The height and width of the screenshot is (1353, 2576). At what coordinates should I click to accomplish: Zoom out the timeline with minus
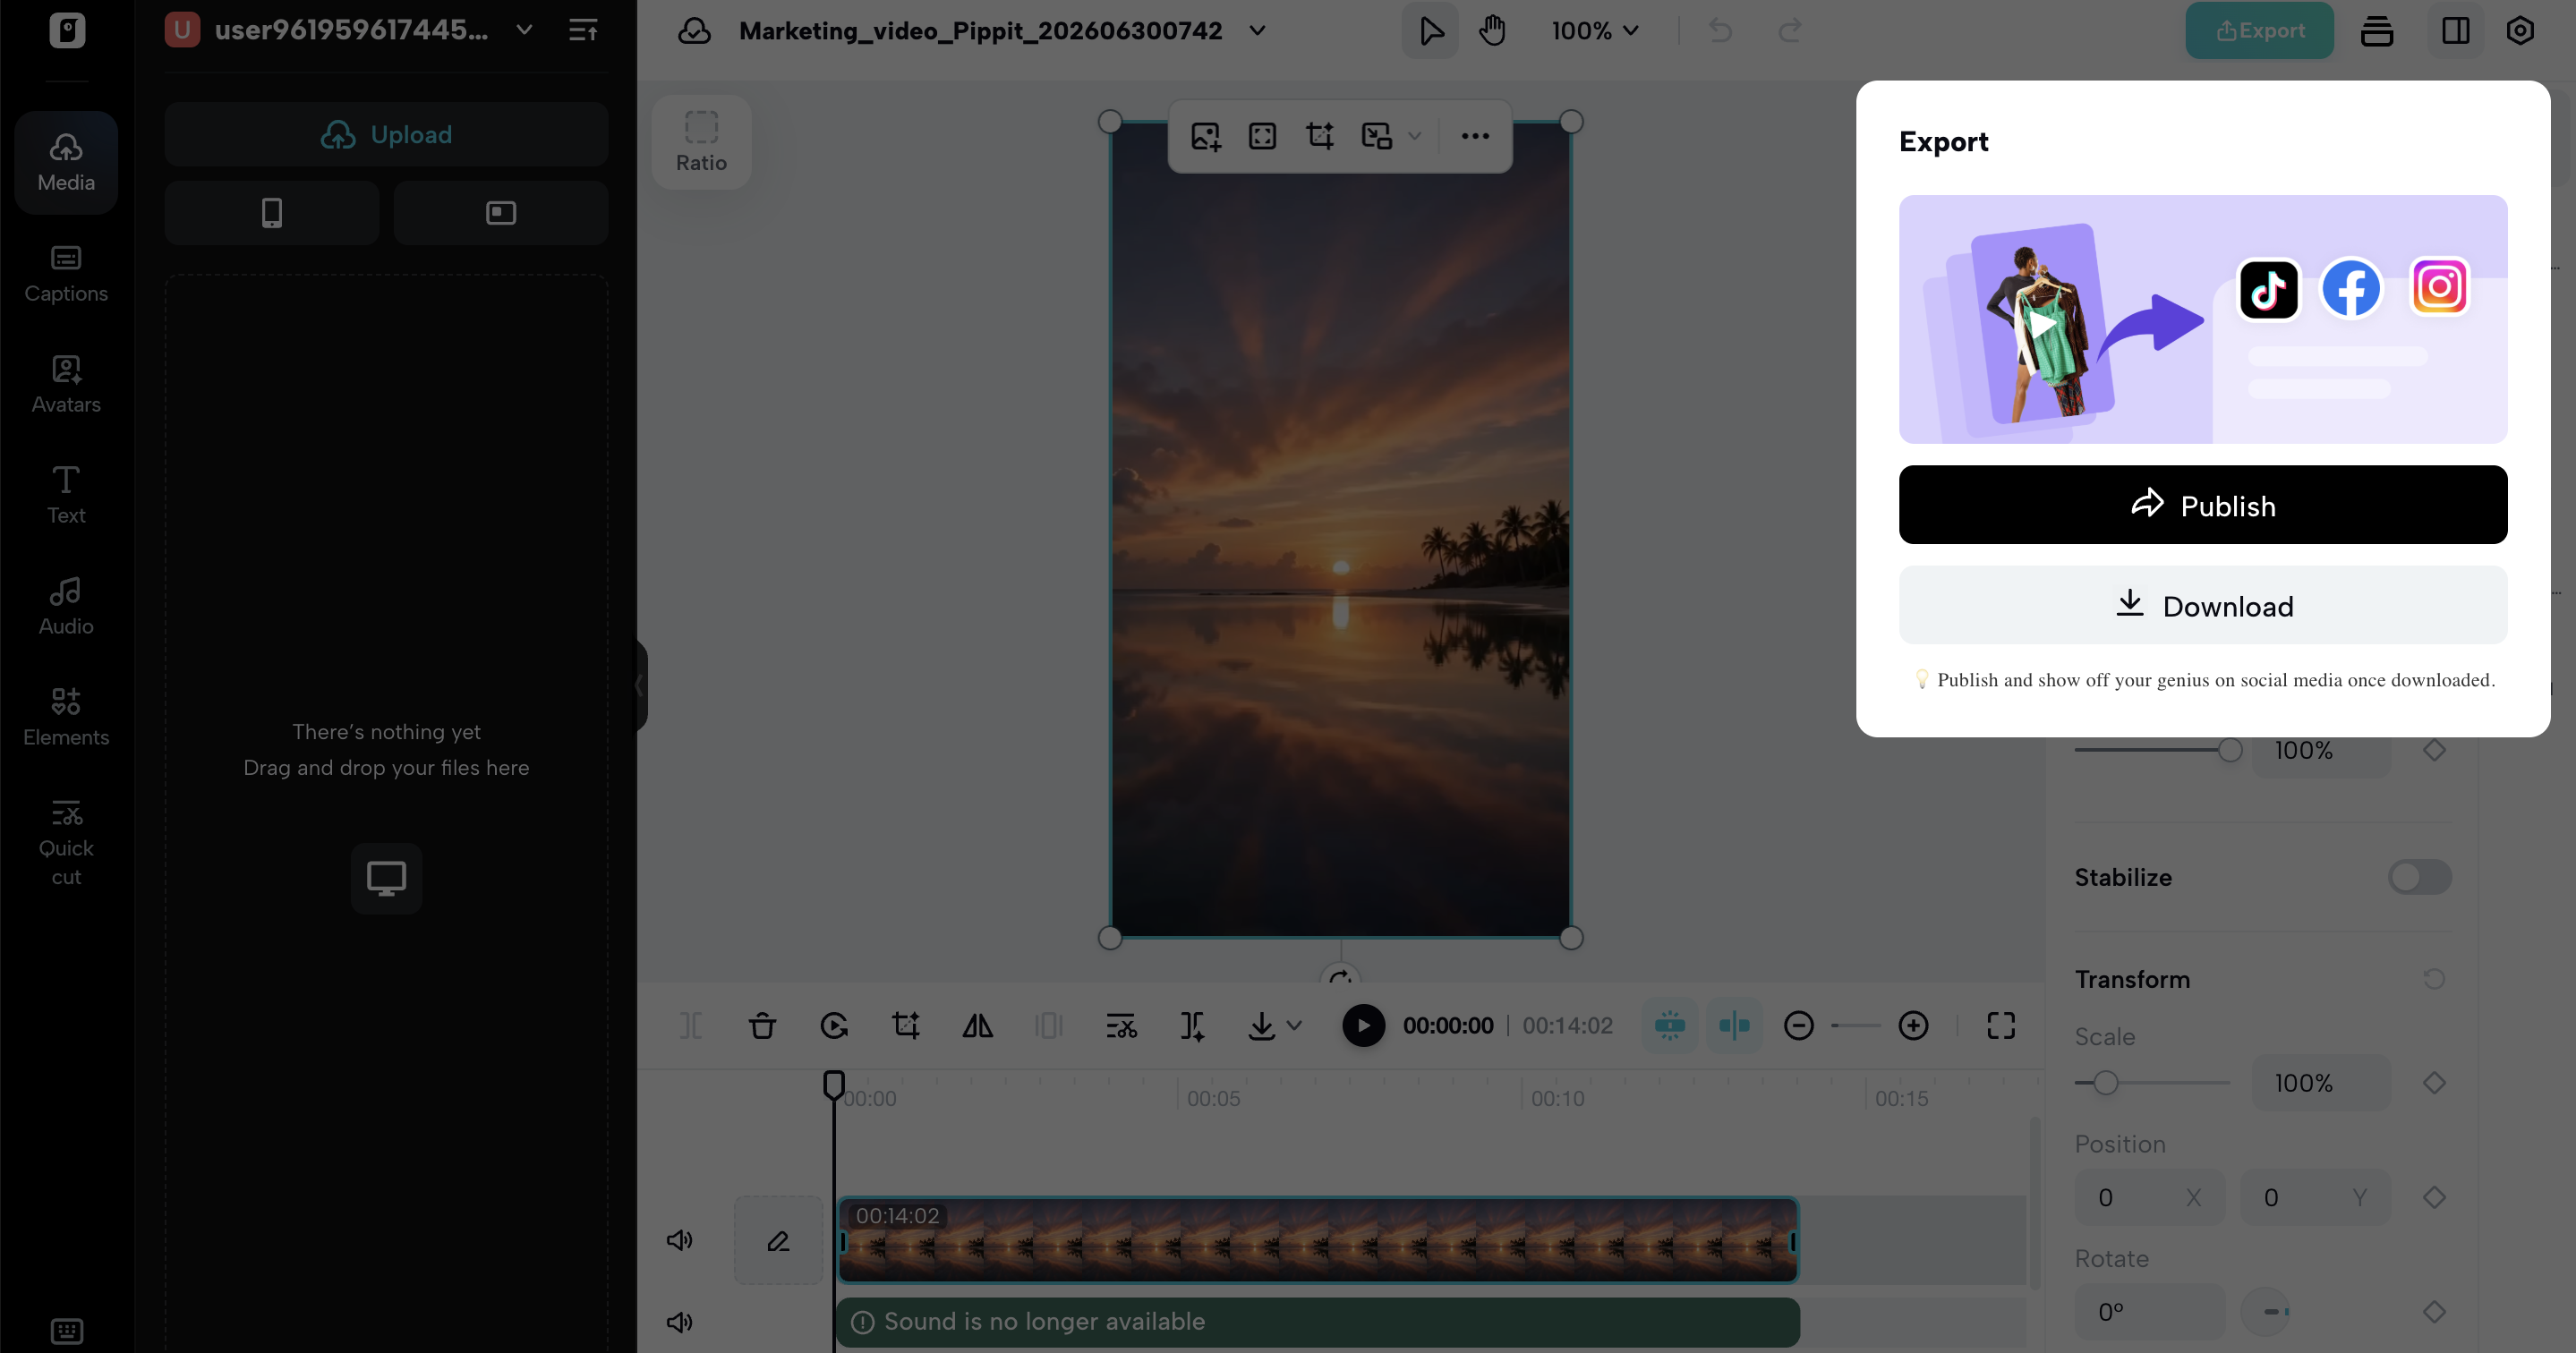1798,1026
